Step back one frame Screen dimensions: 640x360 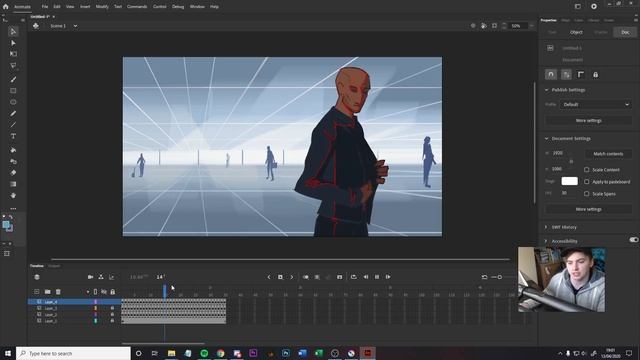click(365, 277)
